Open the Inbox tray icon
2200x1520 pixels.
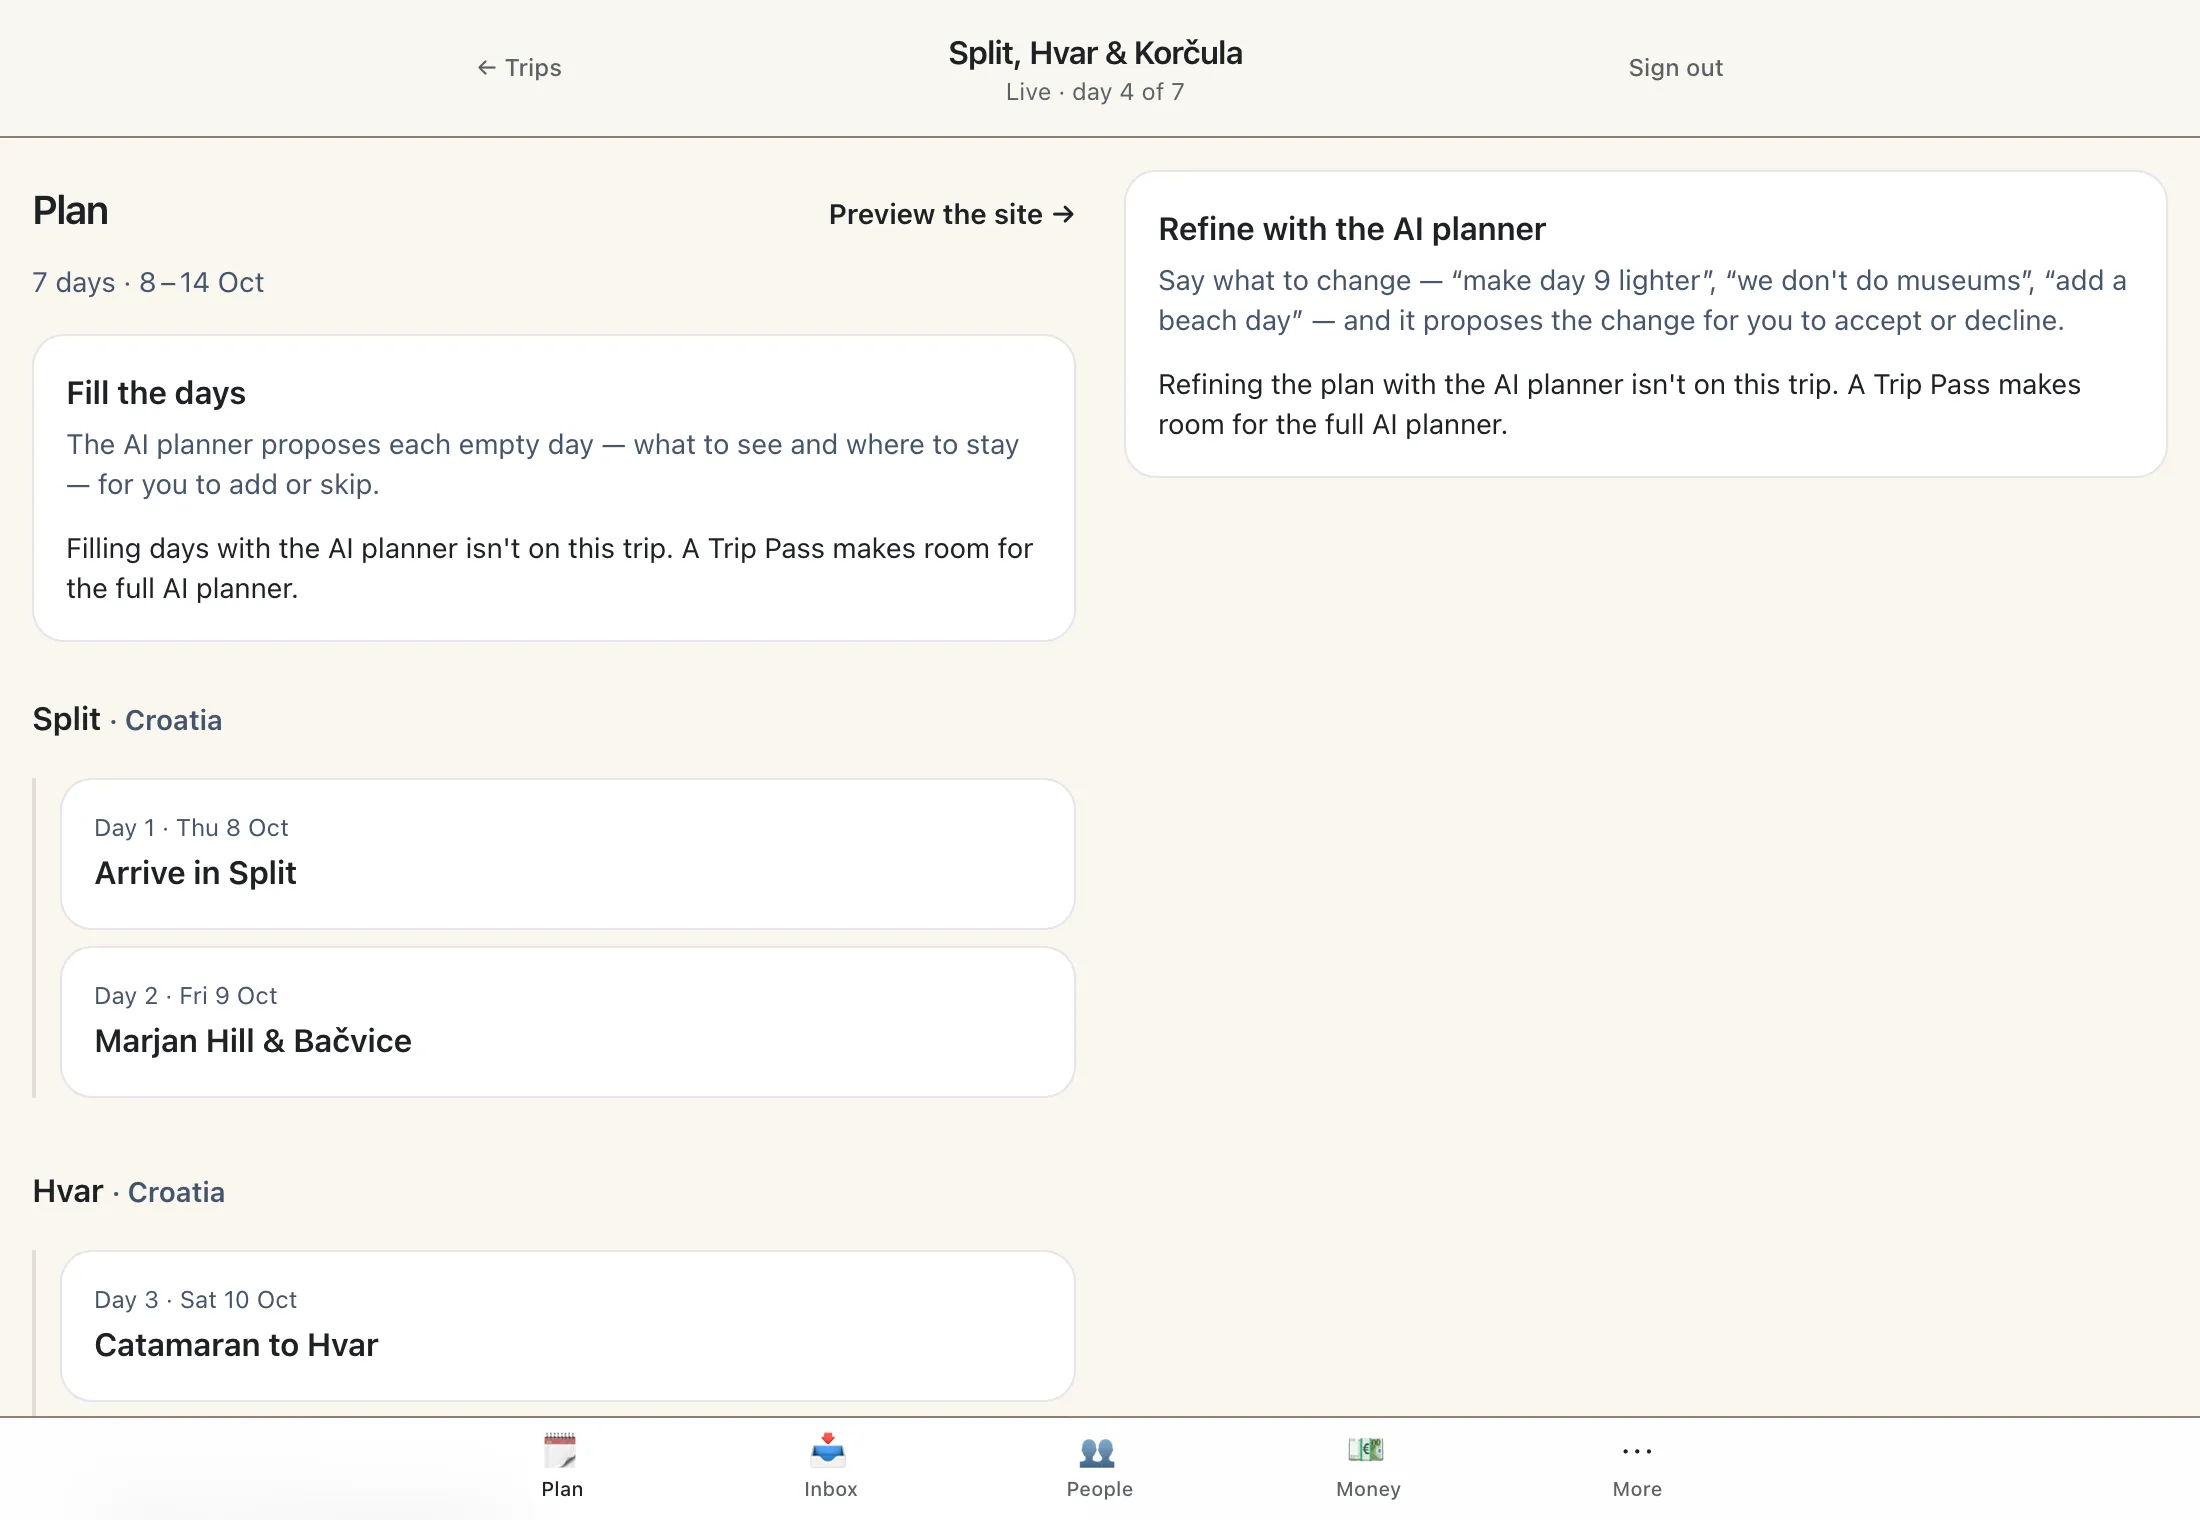click(829, 1450)
